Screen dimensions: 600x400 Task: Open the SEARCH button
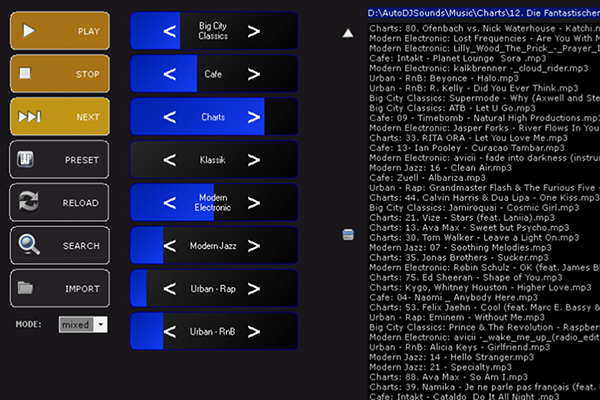[60, 245]
